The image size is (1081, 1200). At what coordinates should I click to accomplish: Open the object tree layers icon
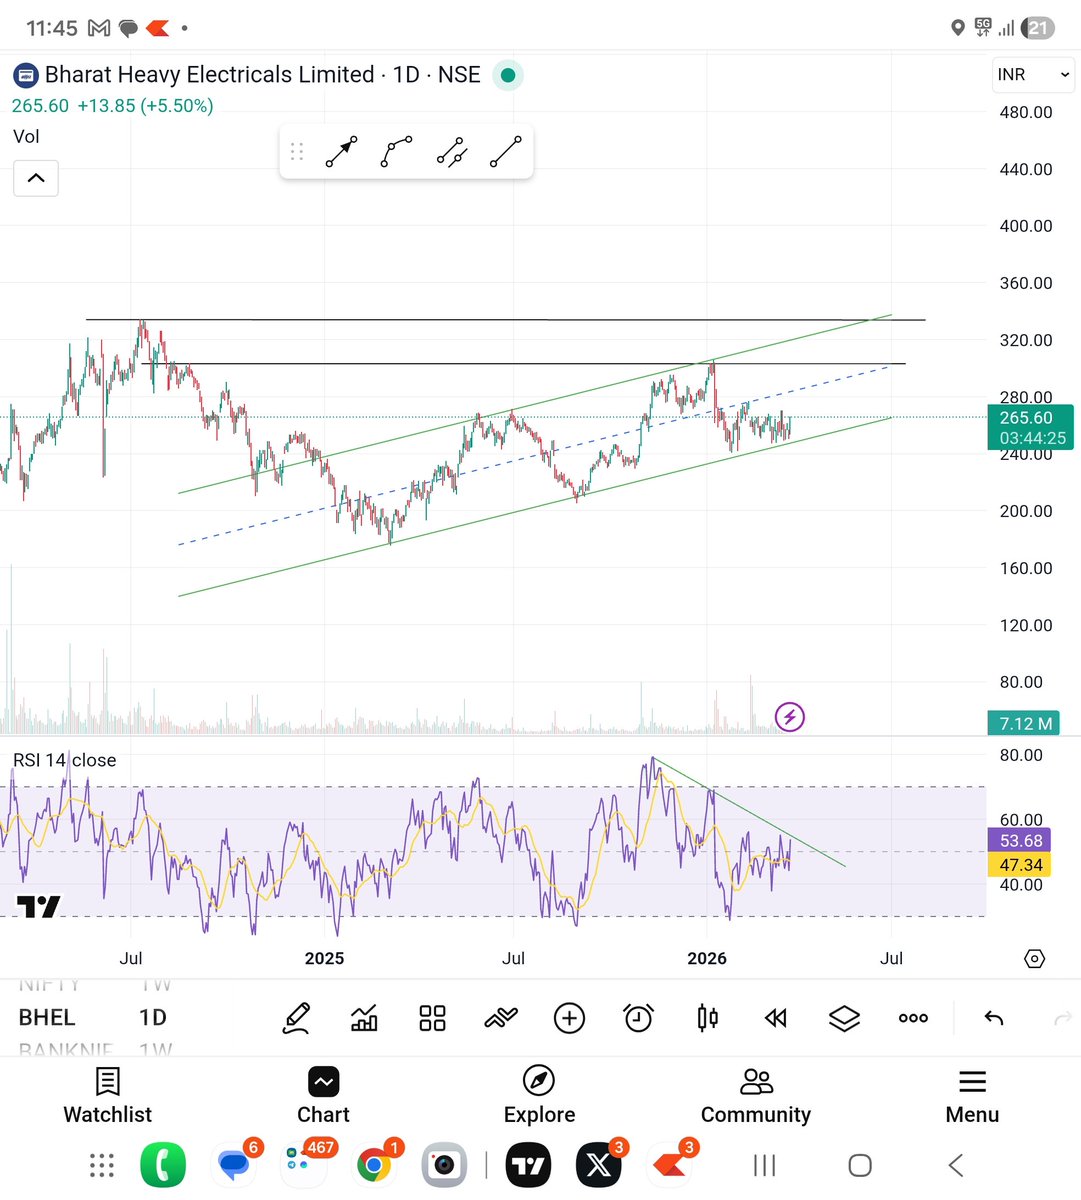click(x=844, y=1018)
